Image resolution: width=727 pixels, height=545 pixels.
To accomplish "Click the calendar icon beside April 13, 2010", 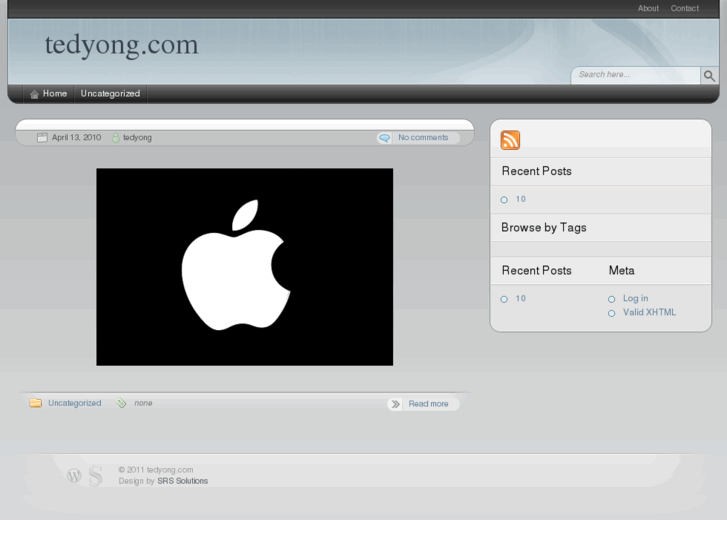I will click(x=42, y=138).
